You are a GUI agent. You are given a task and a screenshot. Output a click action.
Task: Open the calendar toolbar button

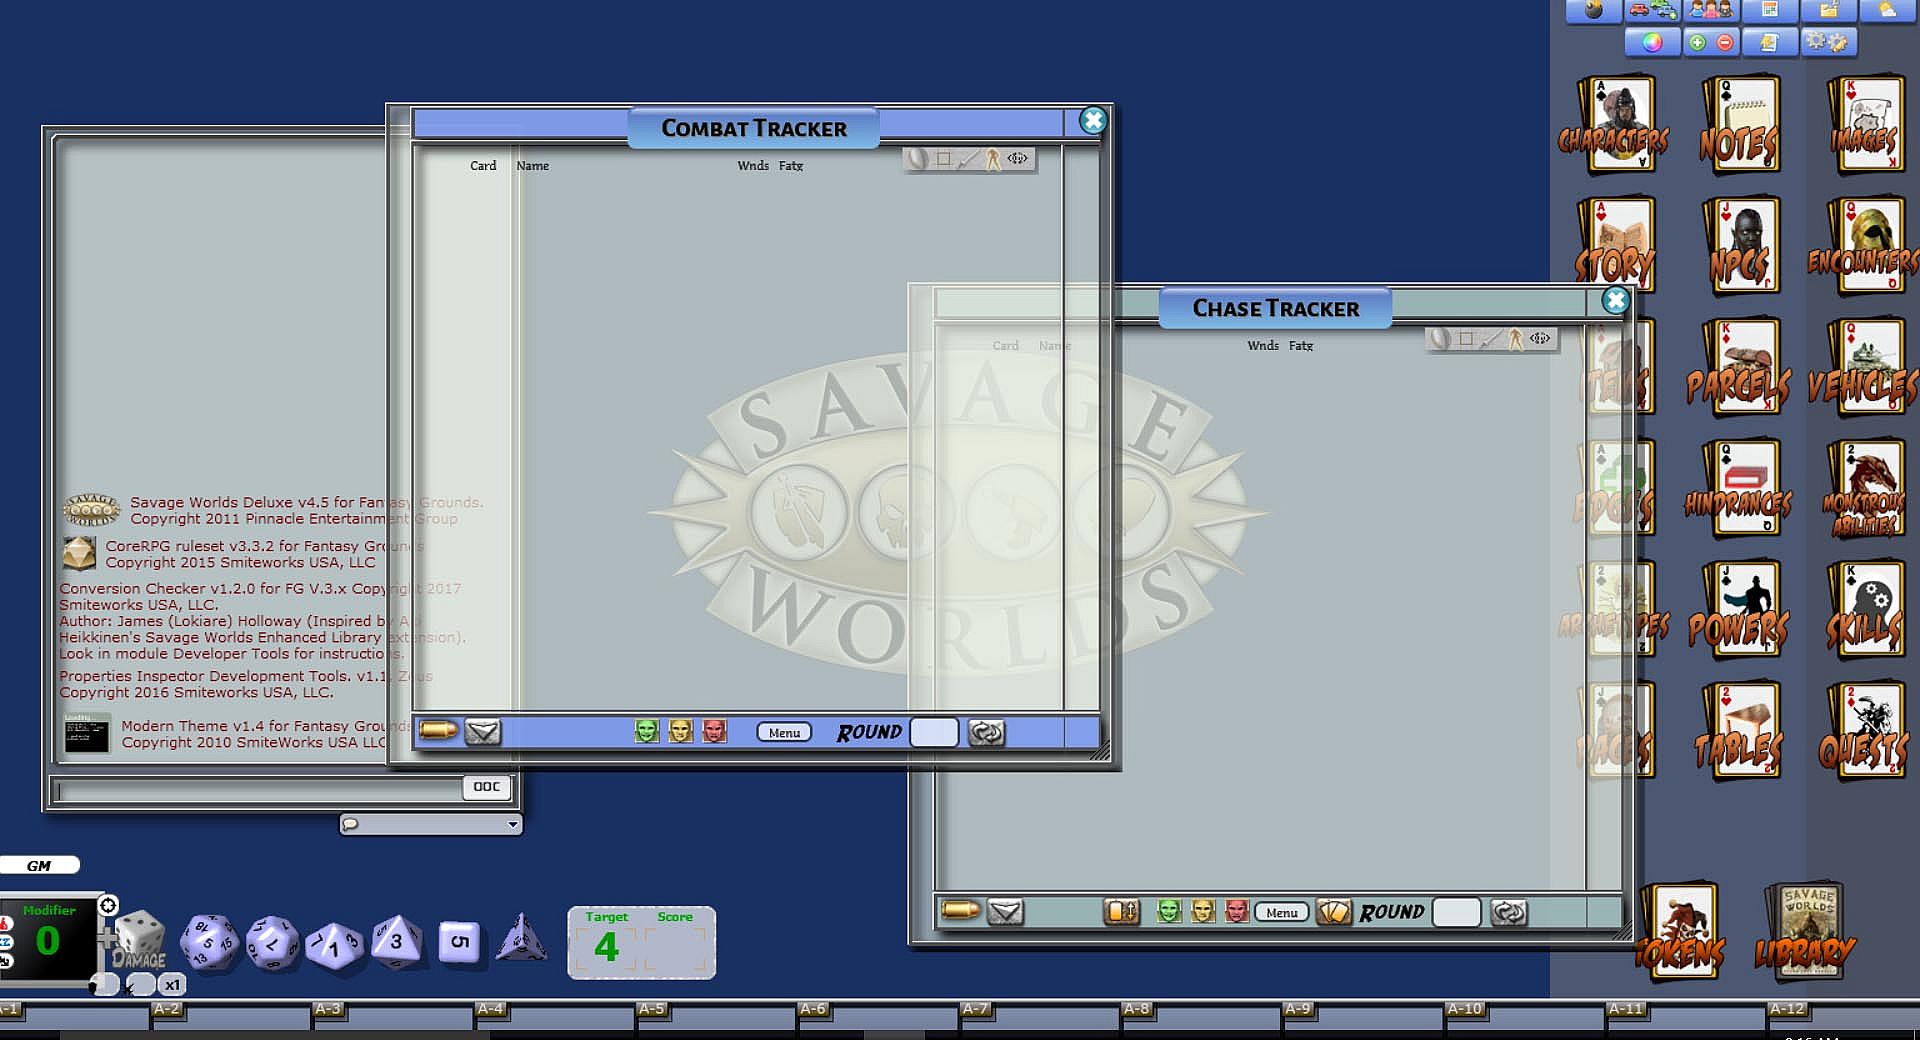[x=1770, y=11]
